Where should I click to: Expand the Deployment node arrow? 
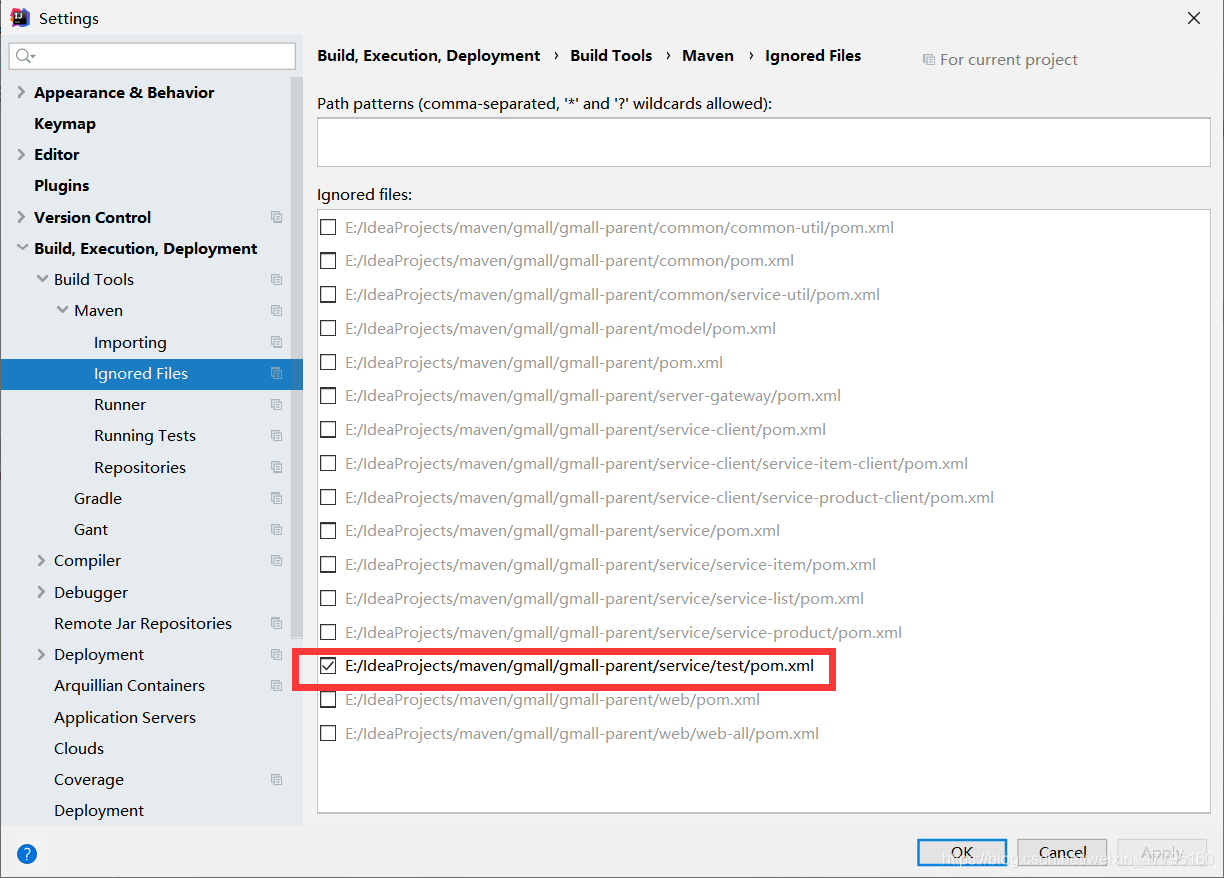[x=42, y=654]
